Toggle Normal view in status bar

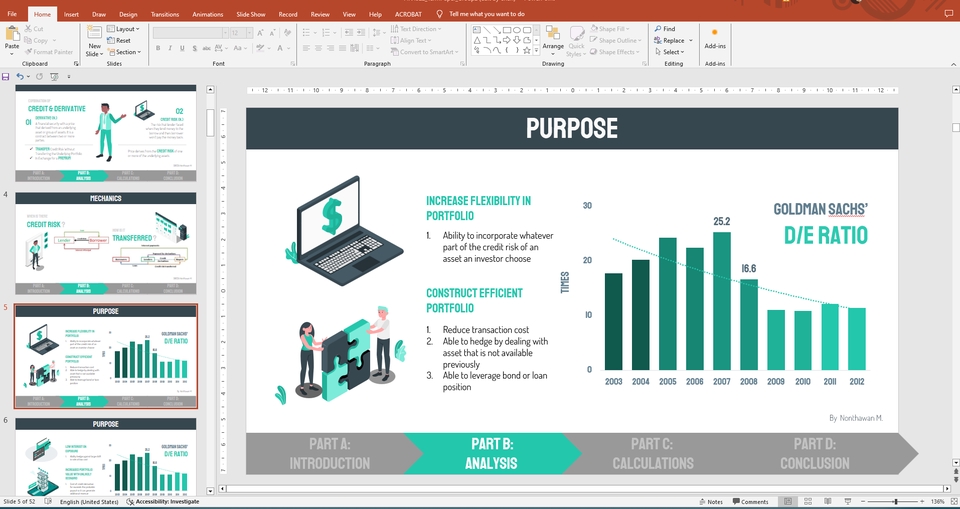(788, 502)
